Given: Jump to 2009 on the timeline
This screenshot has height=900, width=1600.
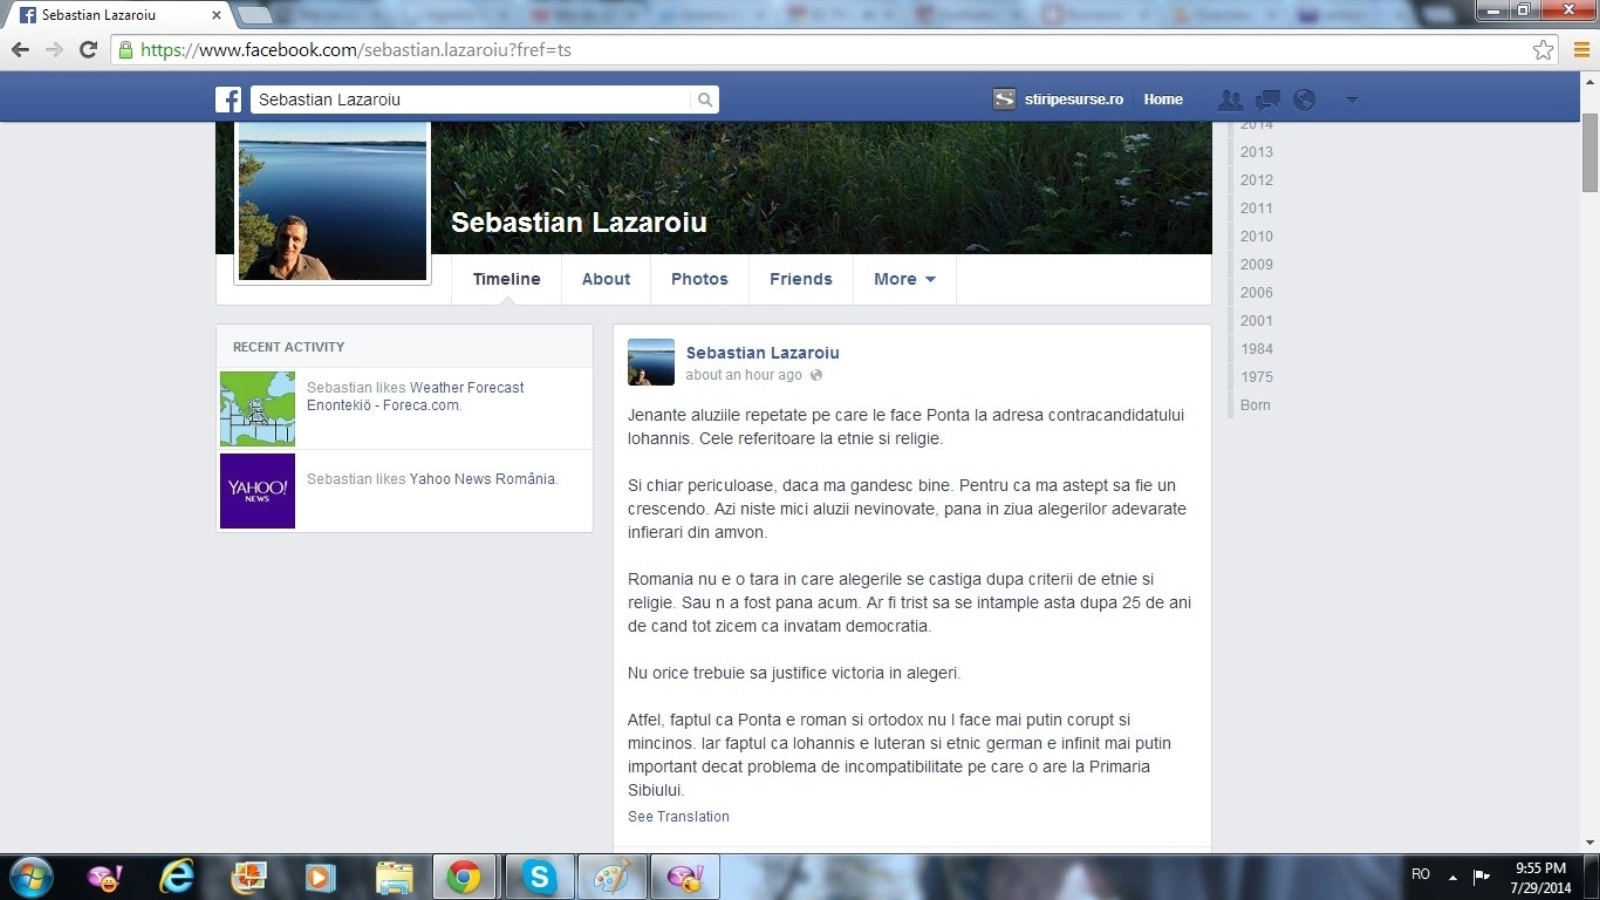Looking at the screenshot, I should click(x=1256, y=264).
